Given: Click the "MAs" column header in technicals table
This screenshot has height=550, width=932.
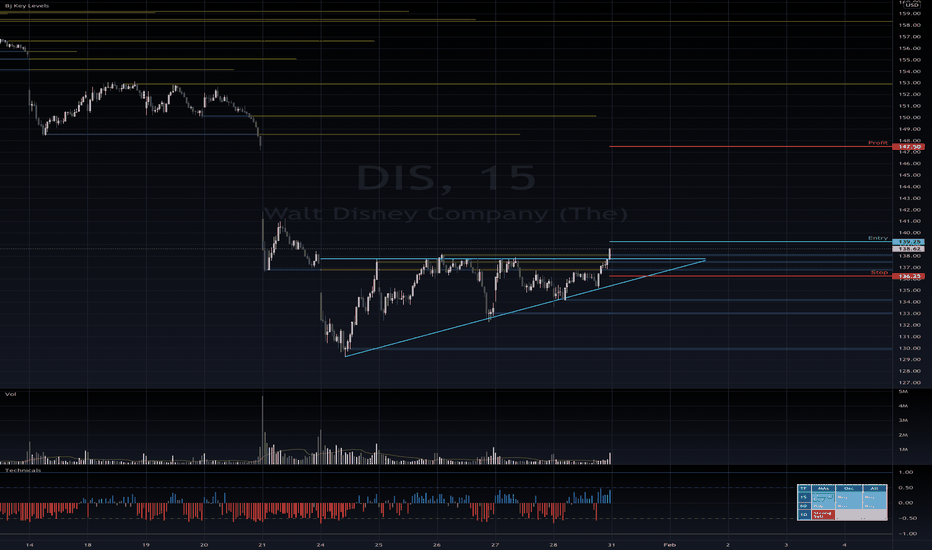Looking at the screenshot, I should click(823, 488).
